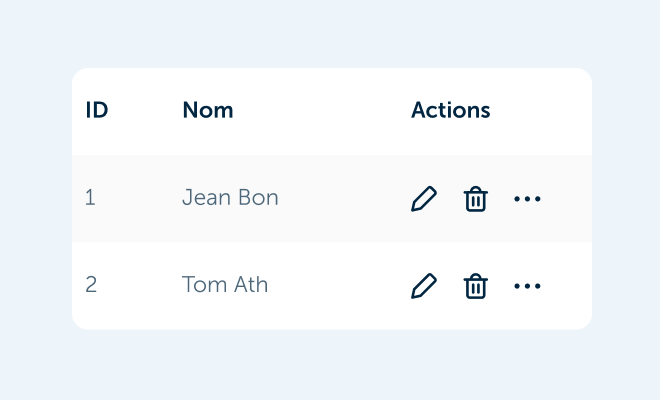
Task: Select the ID cell showing 2
Action: pyautogui.click(x=91, y=285)
